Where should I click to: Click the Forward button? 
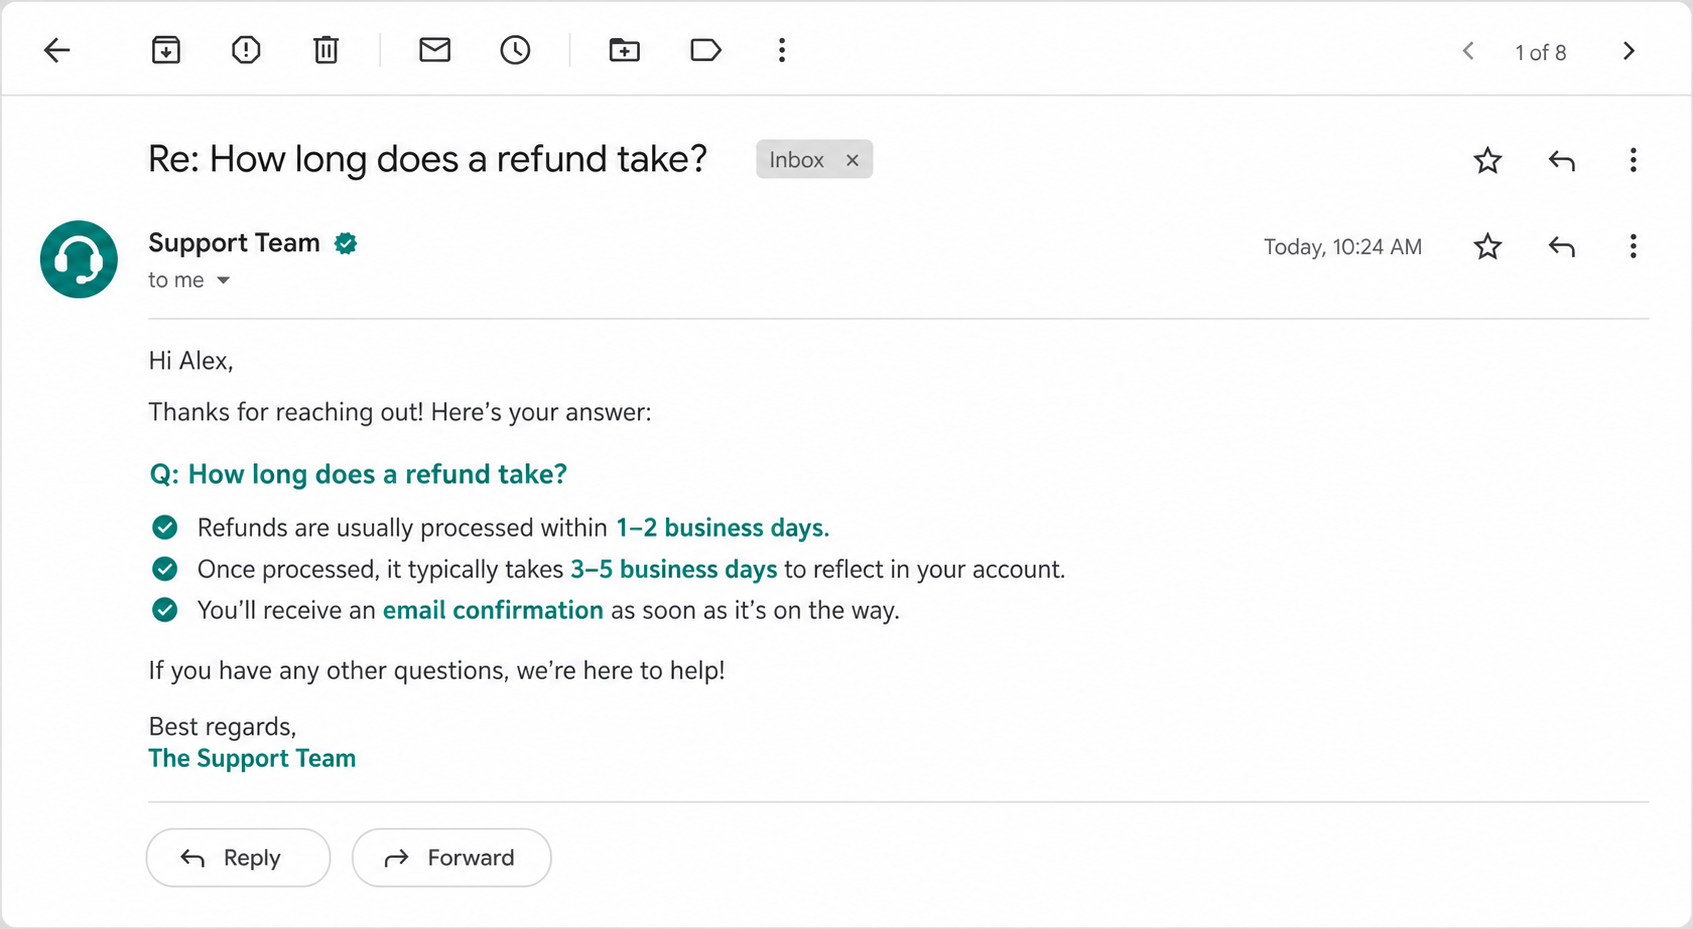pyautogui.click(x=451, y=857)
